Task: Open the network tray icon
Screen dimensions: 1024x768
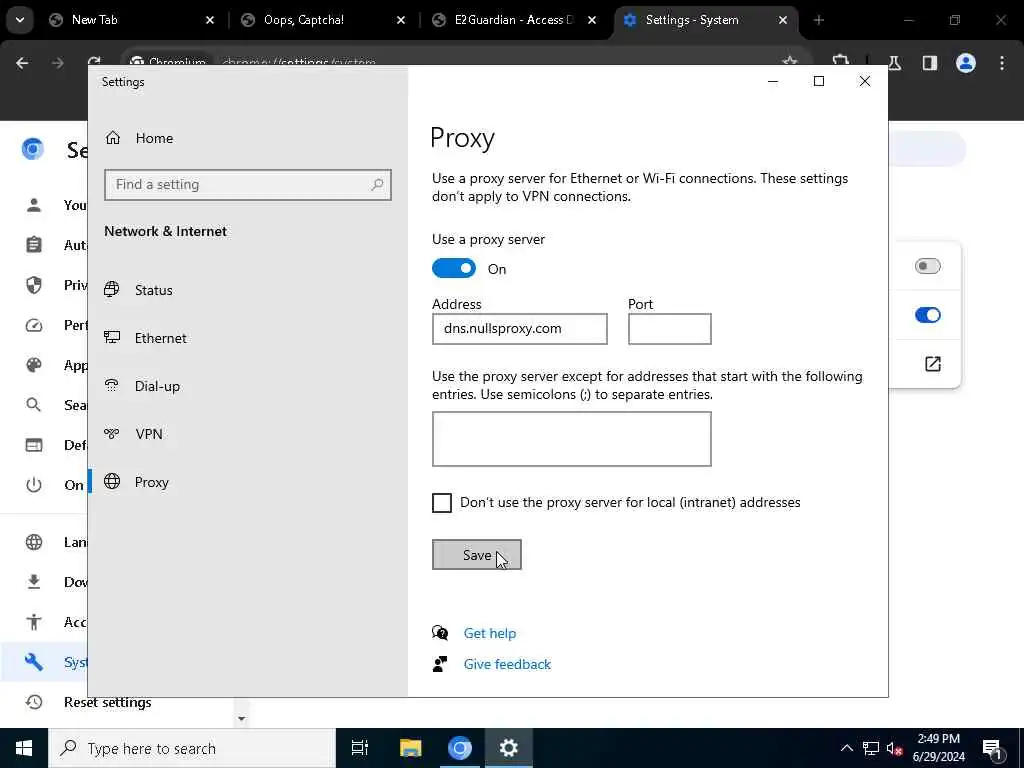Action: tap(871, 748)
